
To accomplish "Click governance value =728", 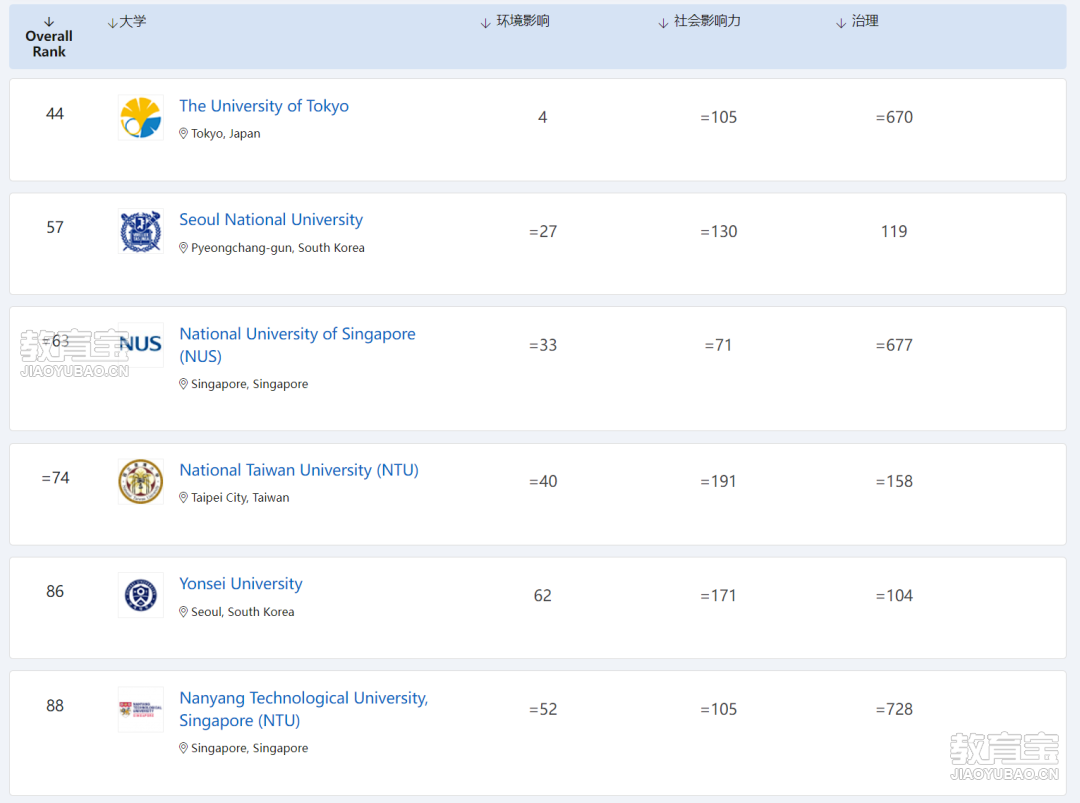I will click(x=894, y=709).
